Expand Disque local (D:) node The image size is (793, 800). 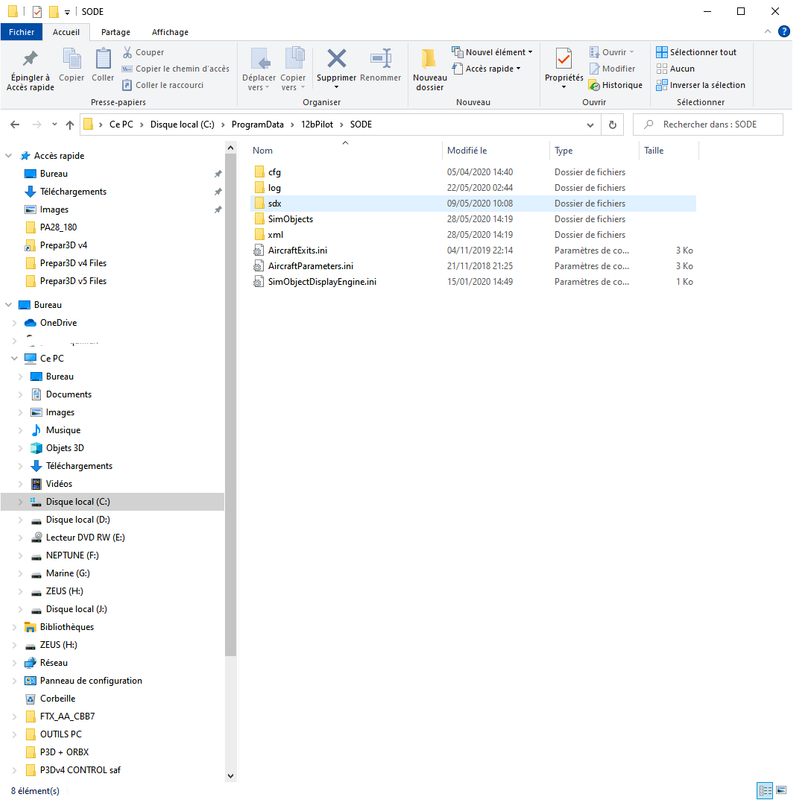pyautogui.click(x=20, y=519)
